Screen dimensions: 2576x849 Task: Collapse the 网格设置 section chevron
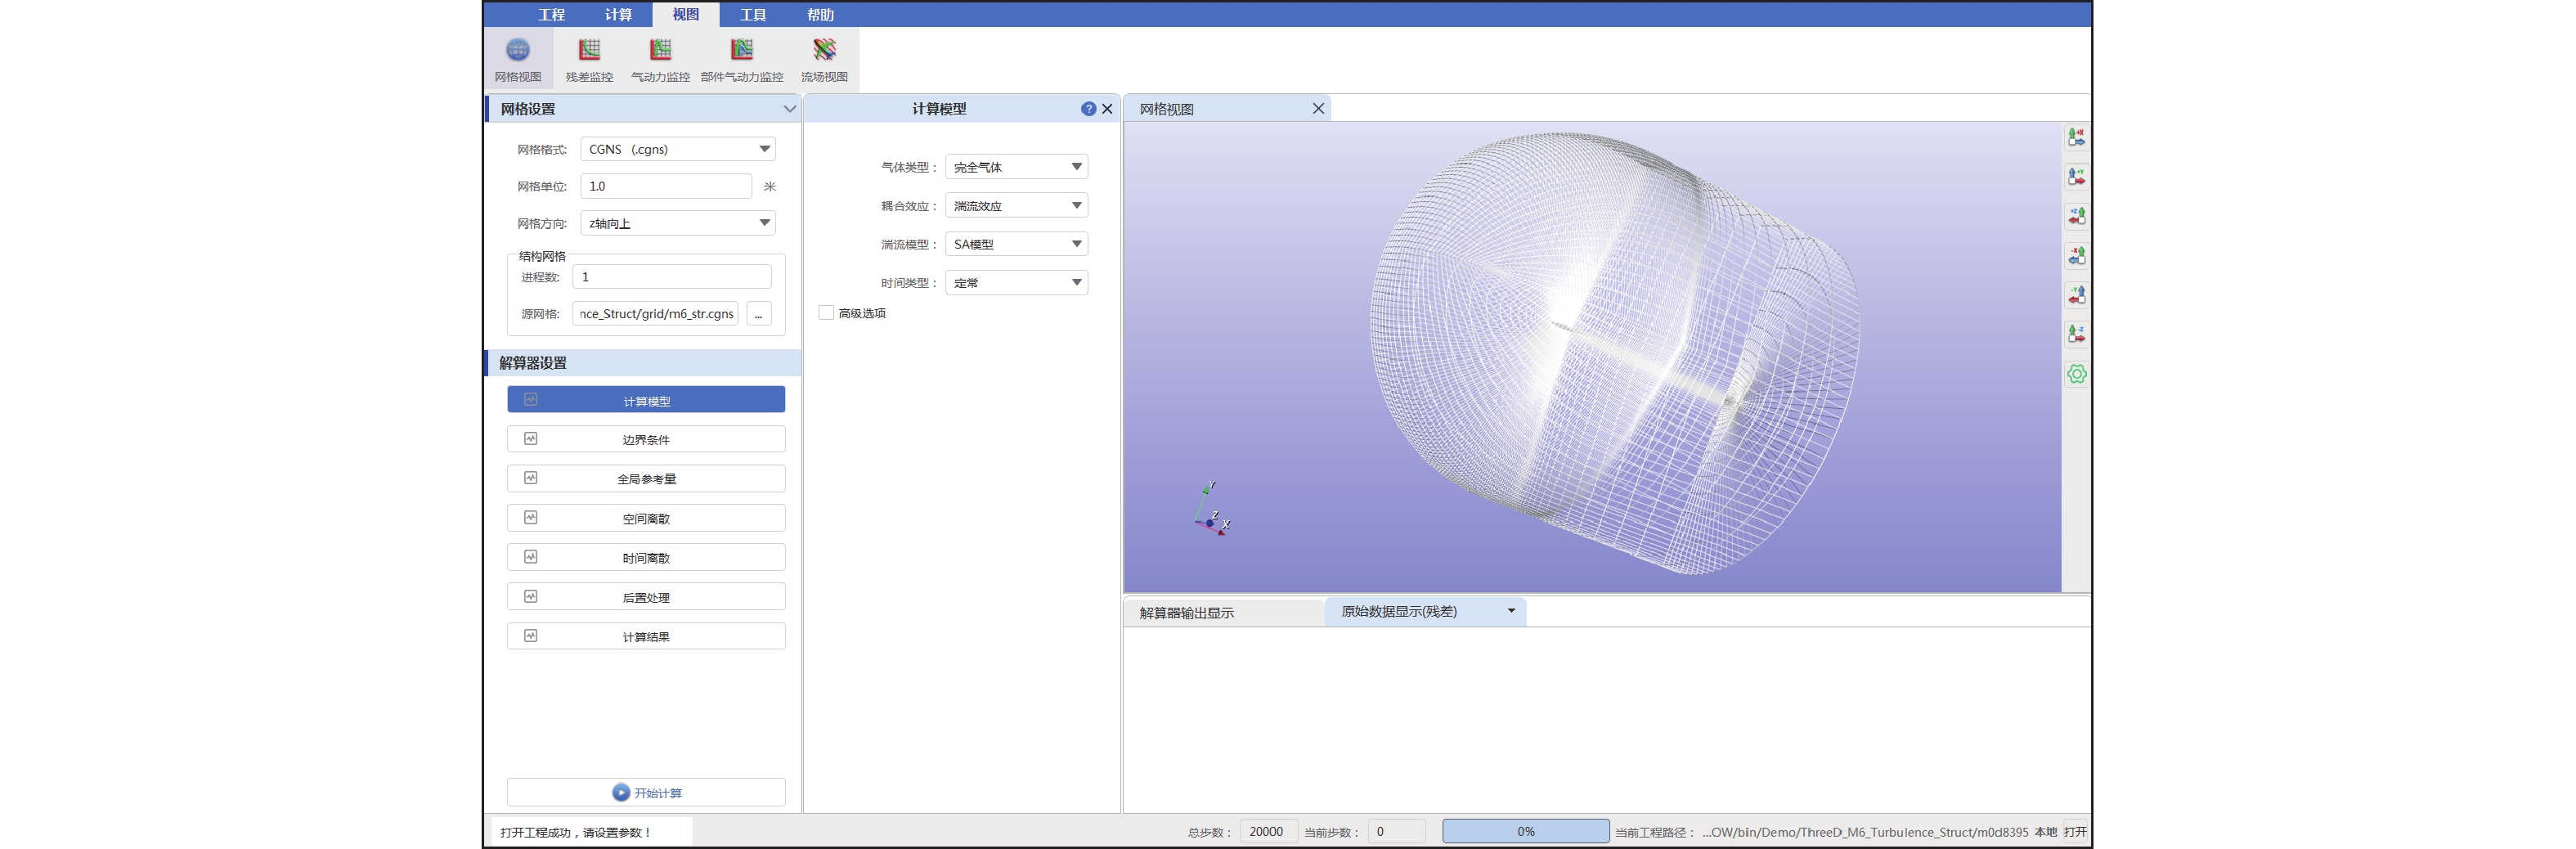point(789,109)
